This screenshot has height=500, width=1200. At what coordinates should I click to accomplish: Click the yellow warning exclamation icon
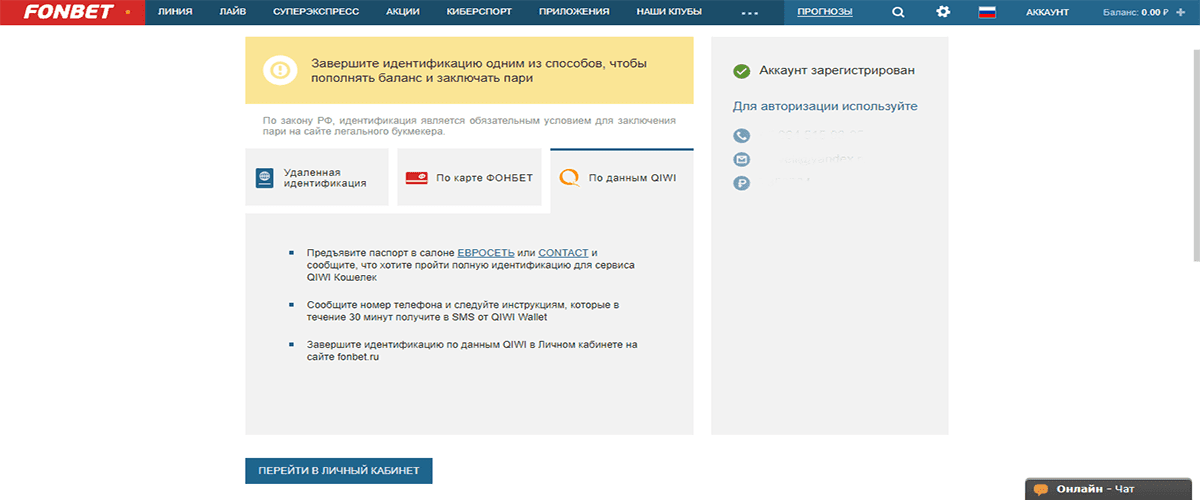280,70
